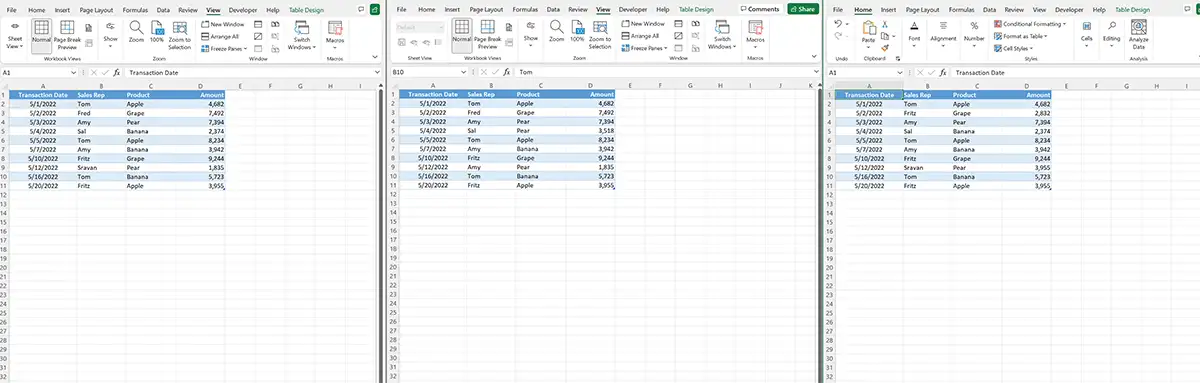Click Paste clipboard icon in right window
This screenshot has width=1200, height=383.
tap(869, 28)
